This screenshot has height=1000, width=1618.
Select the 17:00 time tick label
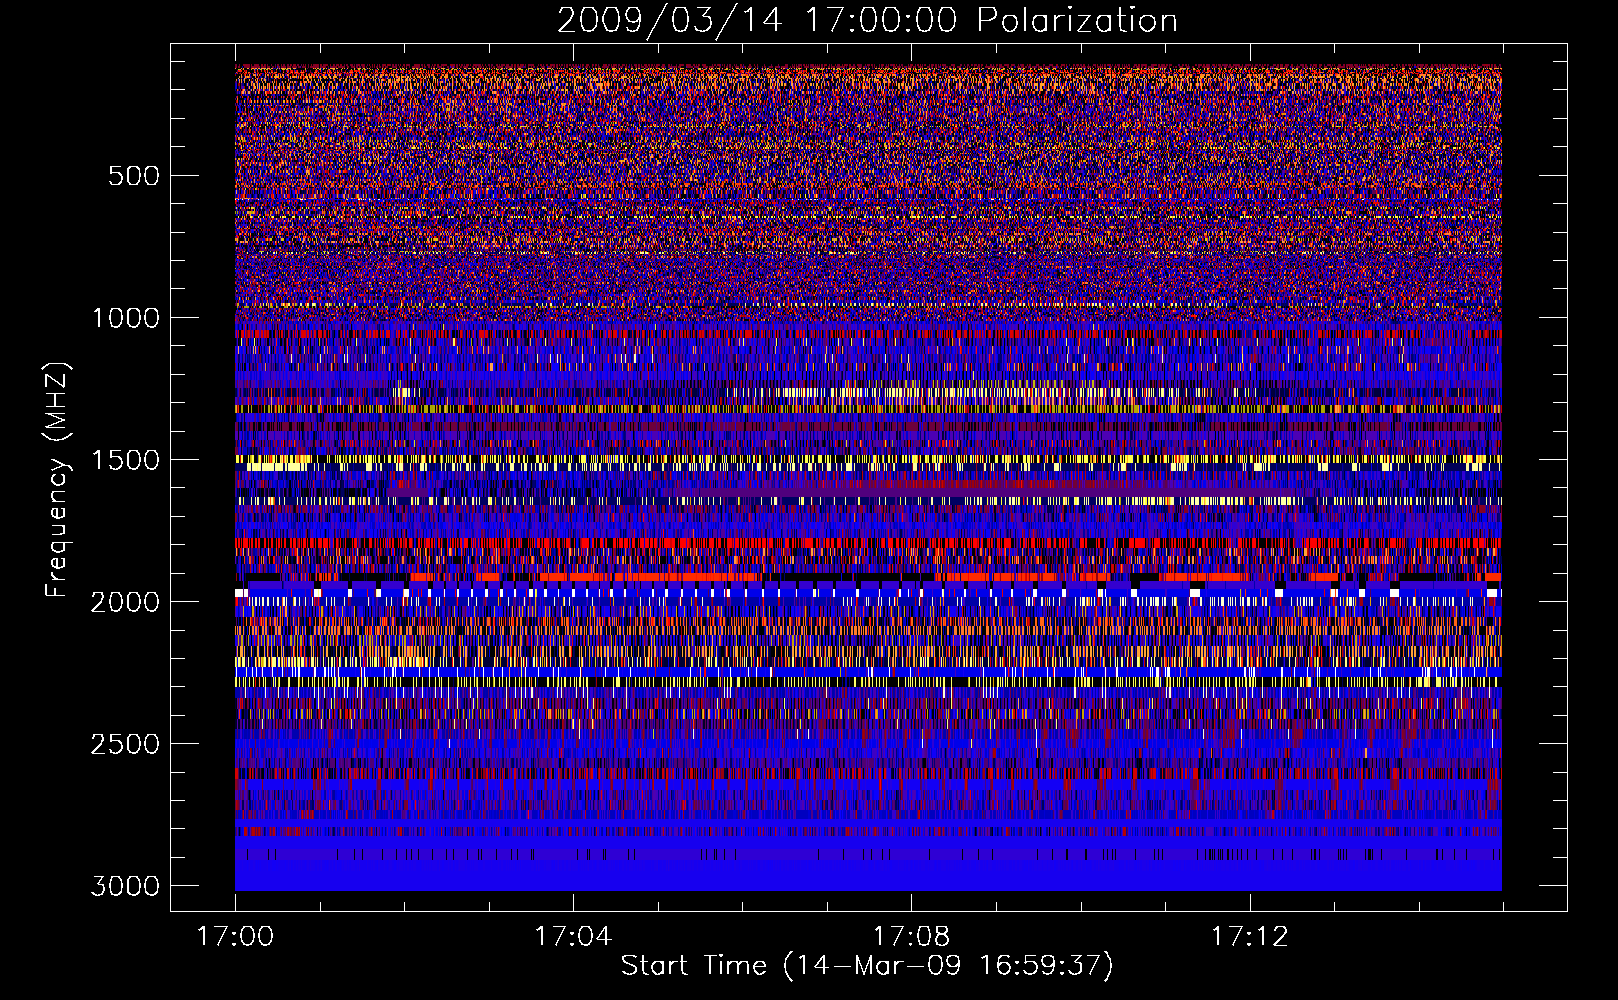click(235, 937)
